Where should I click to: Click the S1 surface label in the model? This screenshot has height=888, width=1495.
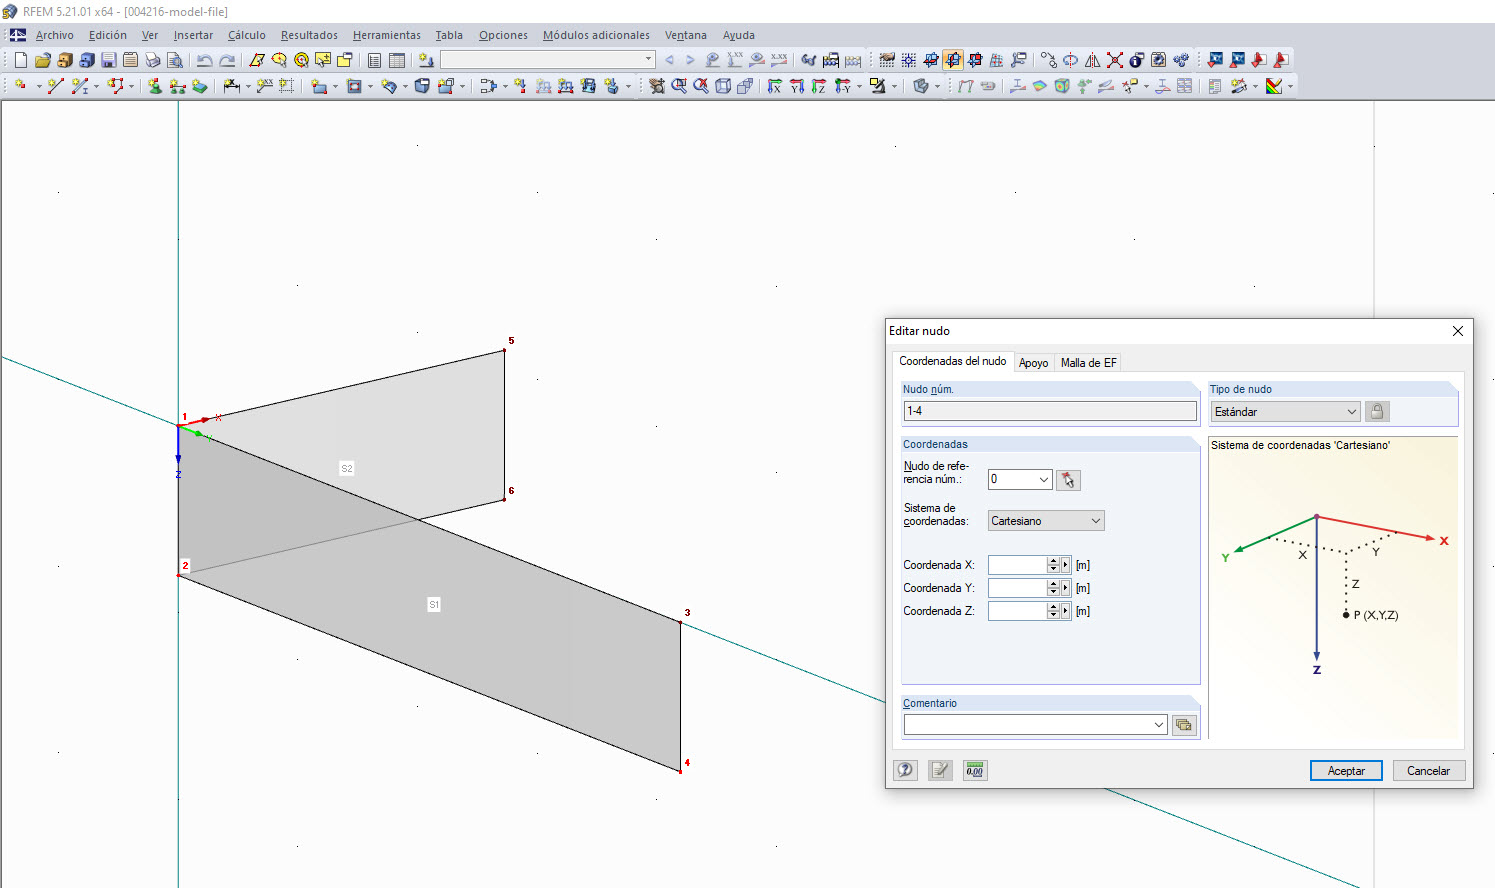click(434, 605)
